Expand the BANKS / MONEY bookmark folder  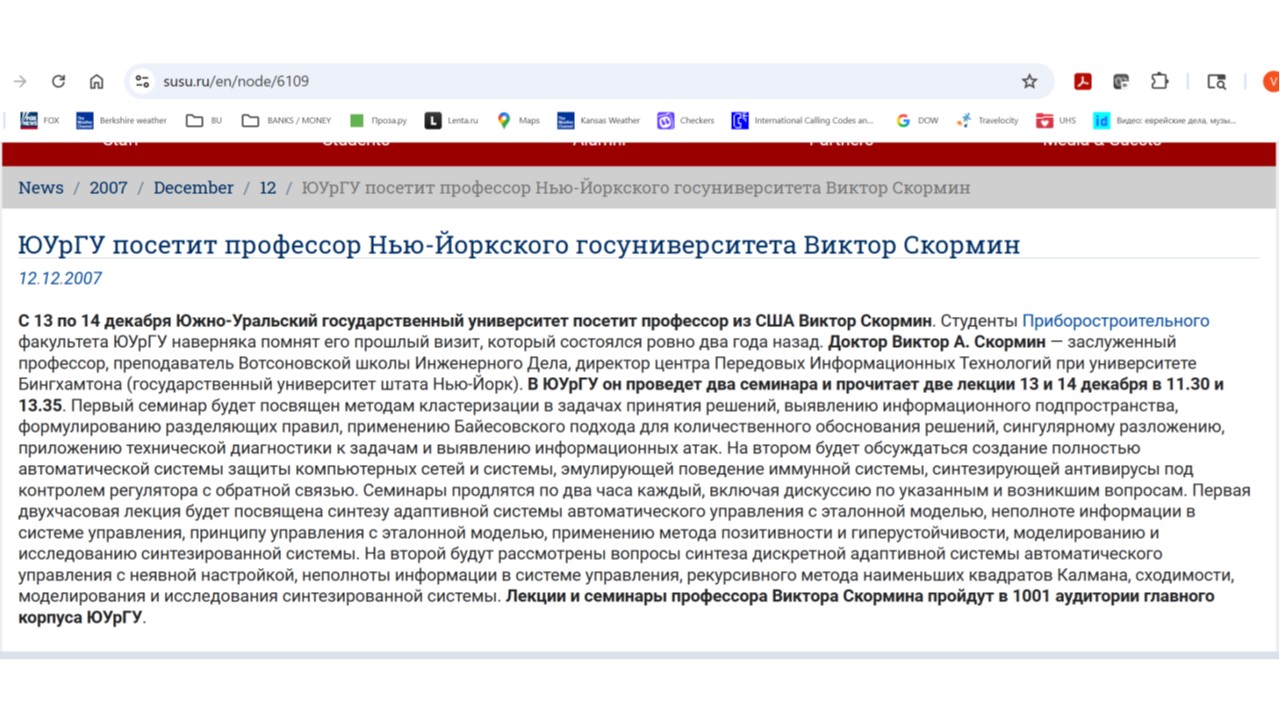point(286,120)
